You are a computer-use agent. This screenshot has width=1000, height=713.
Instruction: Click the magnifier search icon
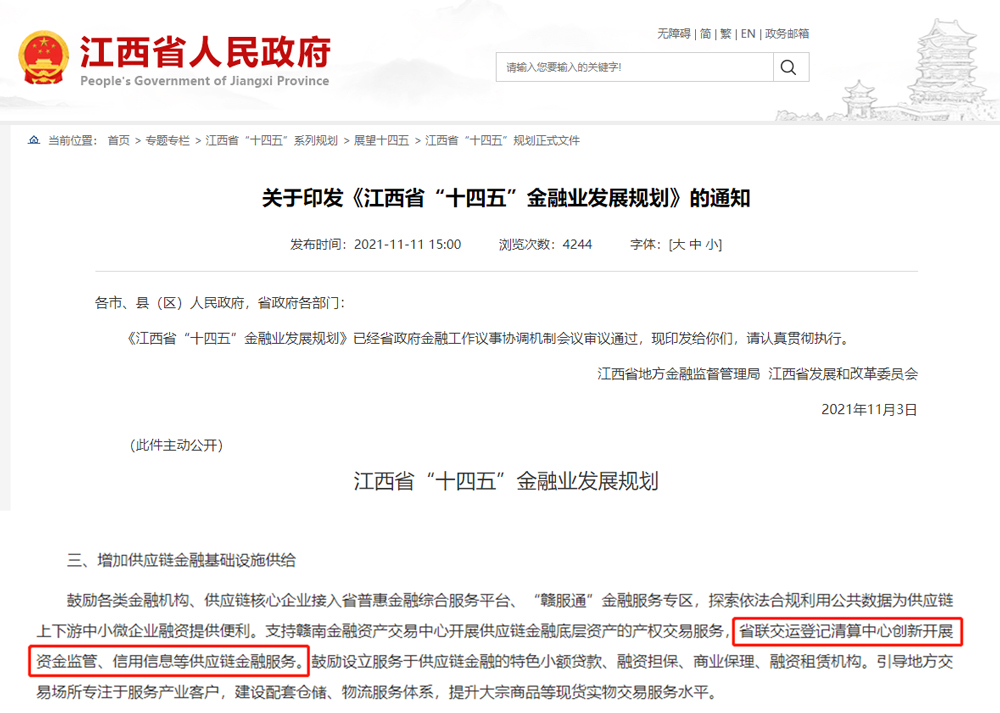tap(789, 68)
